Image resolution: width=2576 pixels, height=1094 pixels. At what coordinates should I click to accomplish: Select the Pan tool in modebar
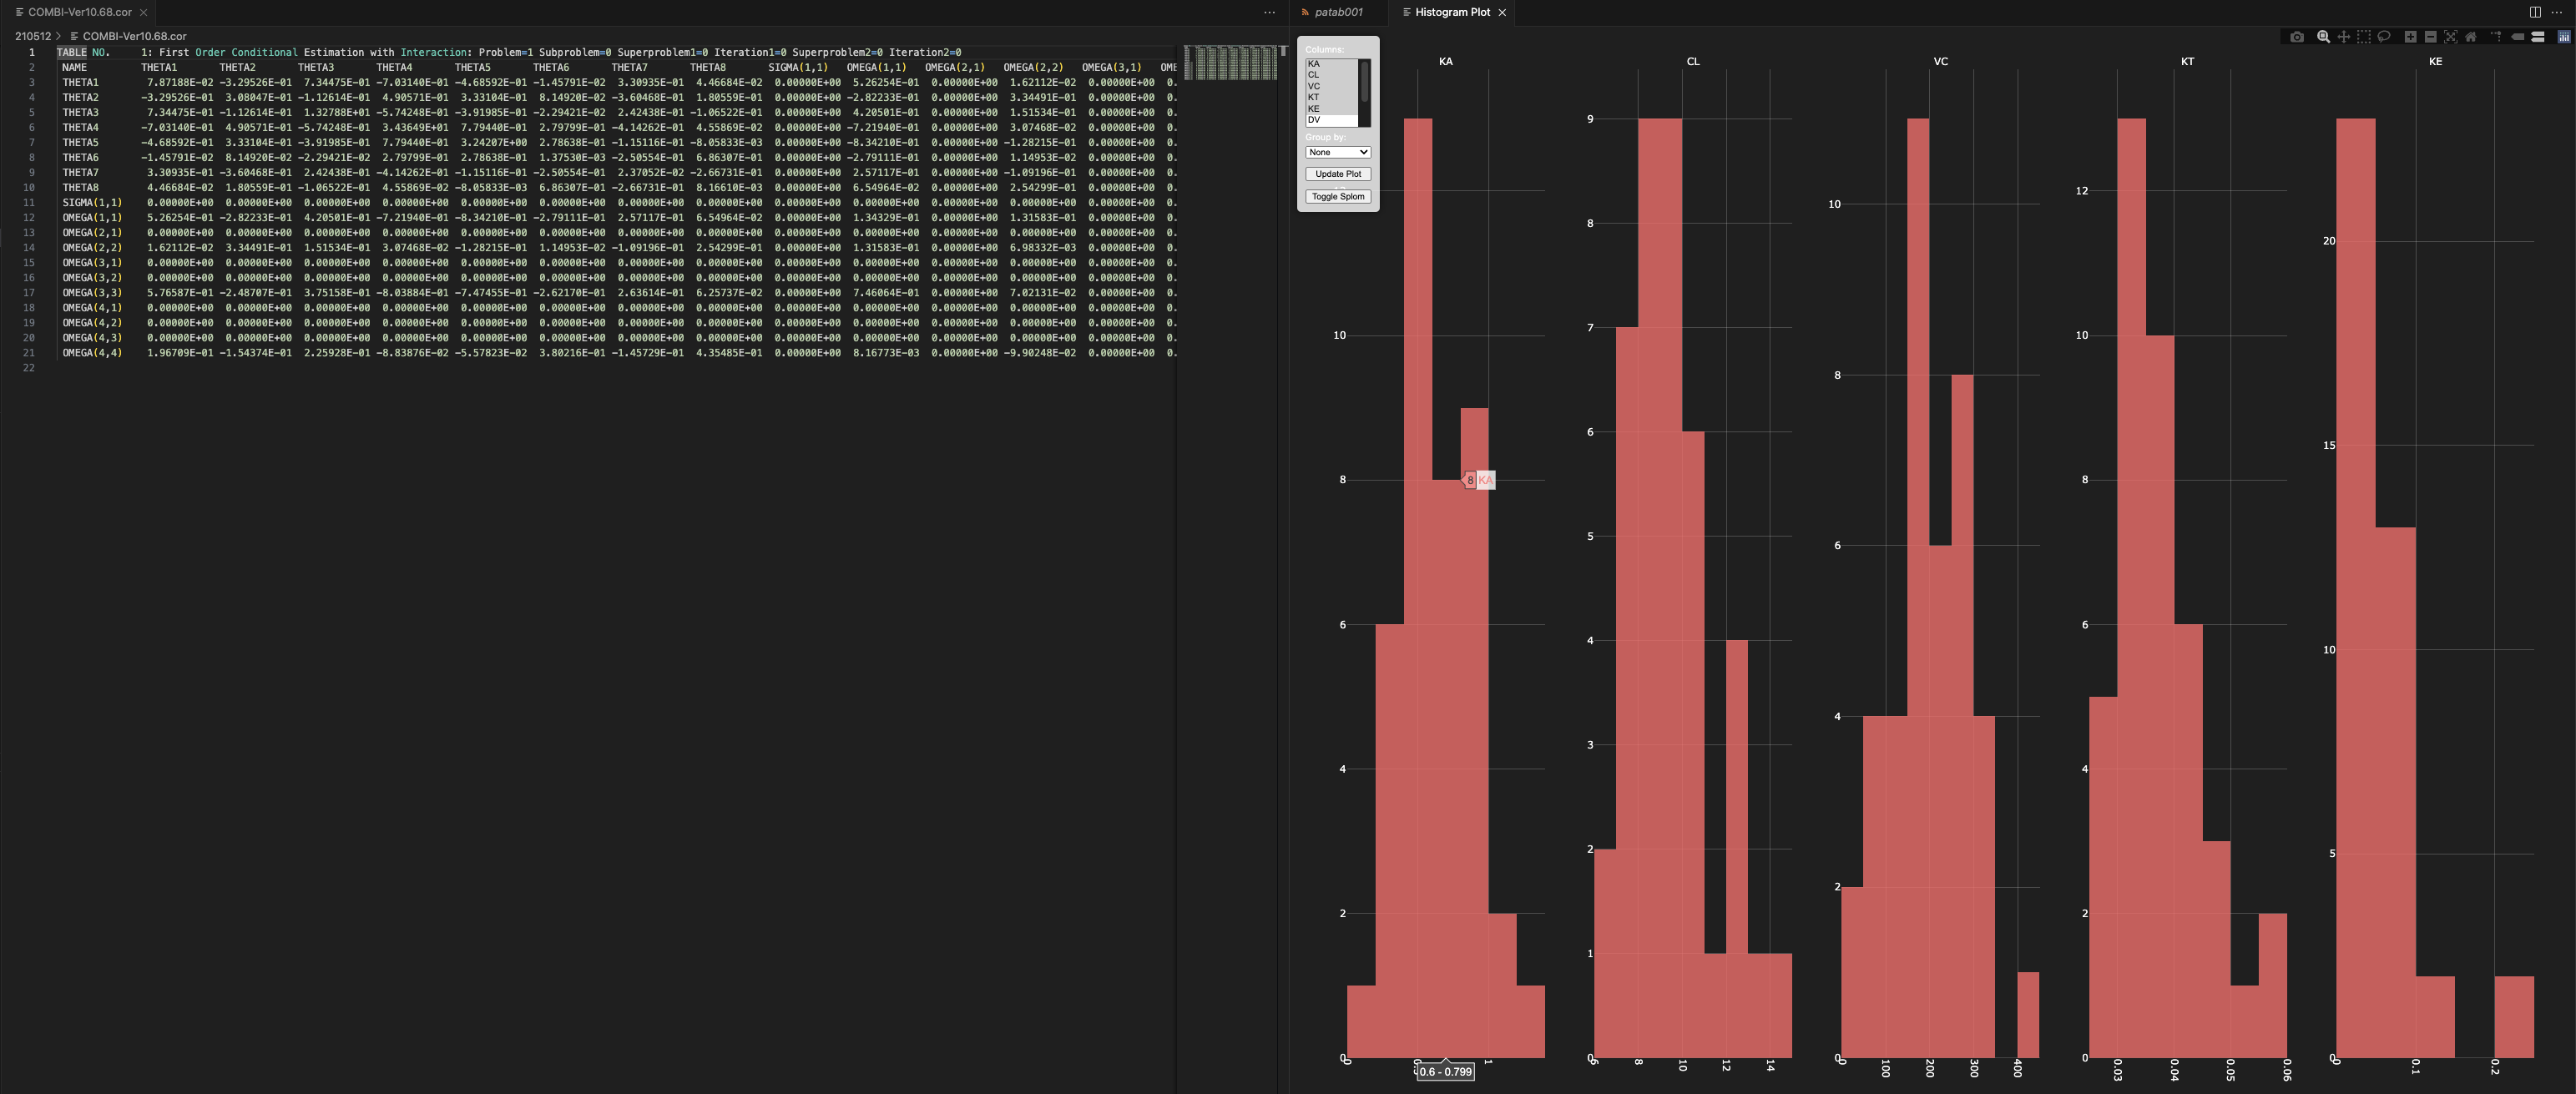pos(2343,37)
